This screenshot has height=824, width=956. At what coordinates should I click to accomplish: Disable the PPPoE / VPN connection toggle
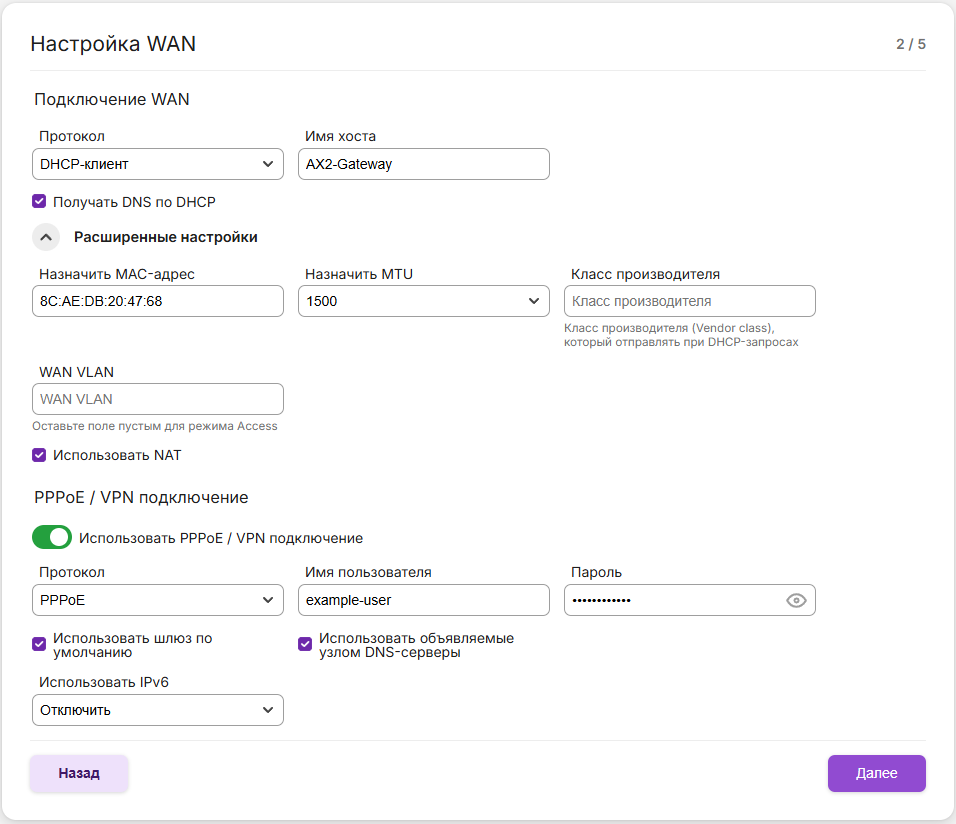[52, 537]
